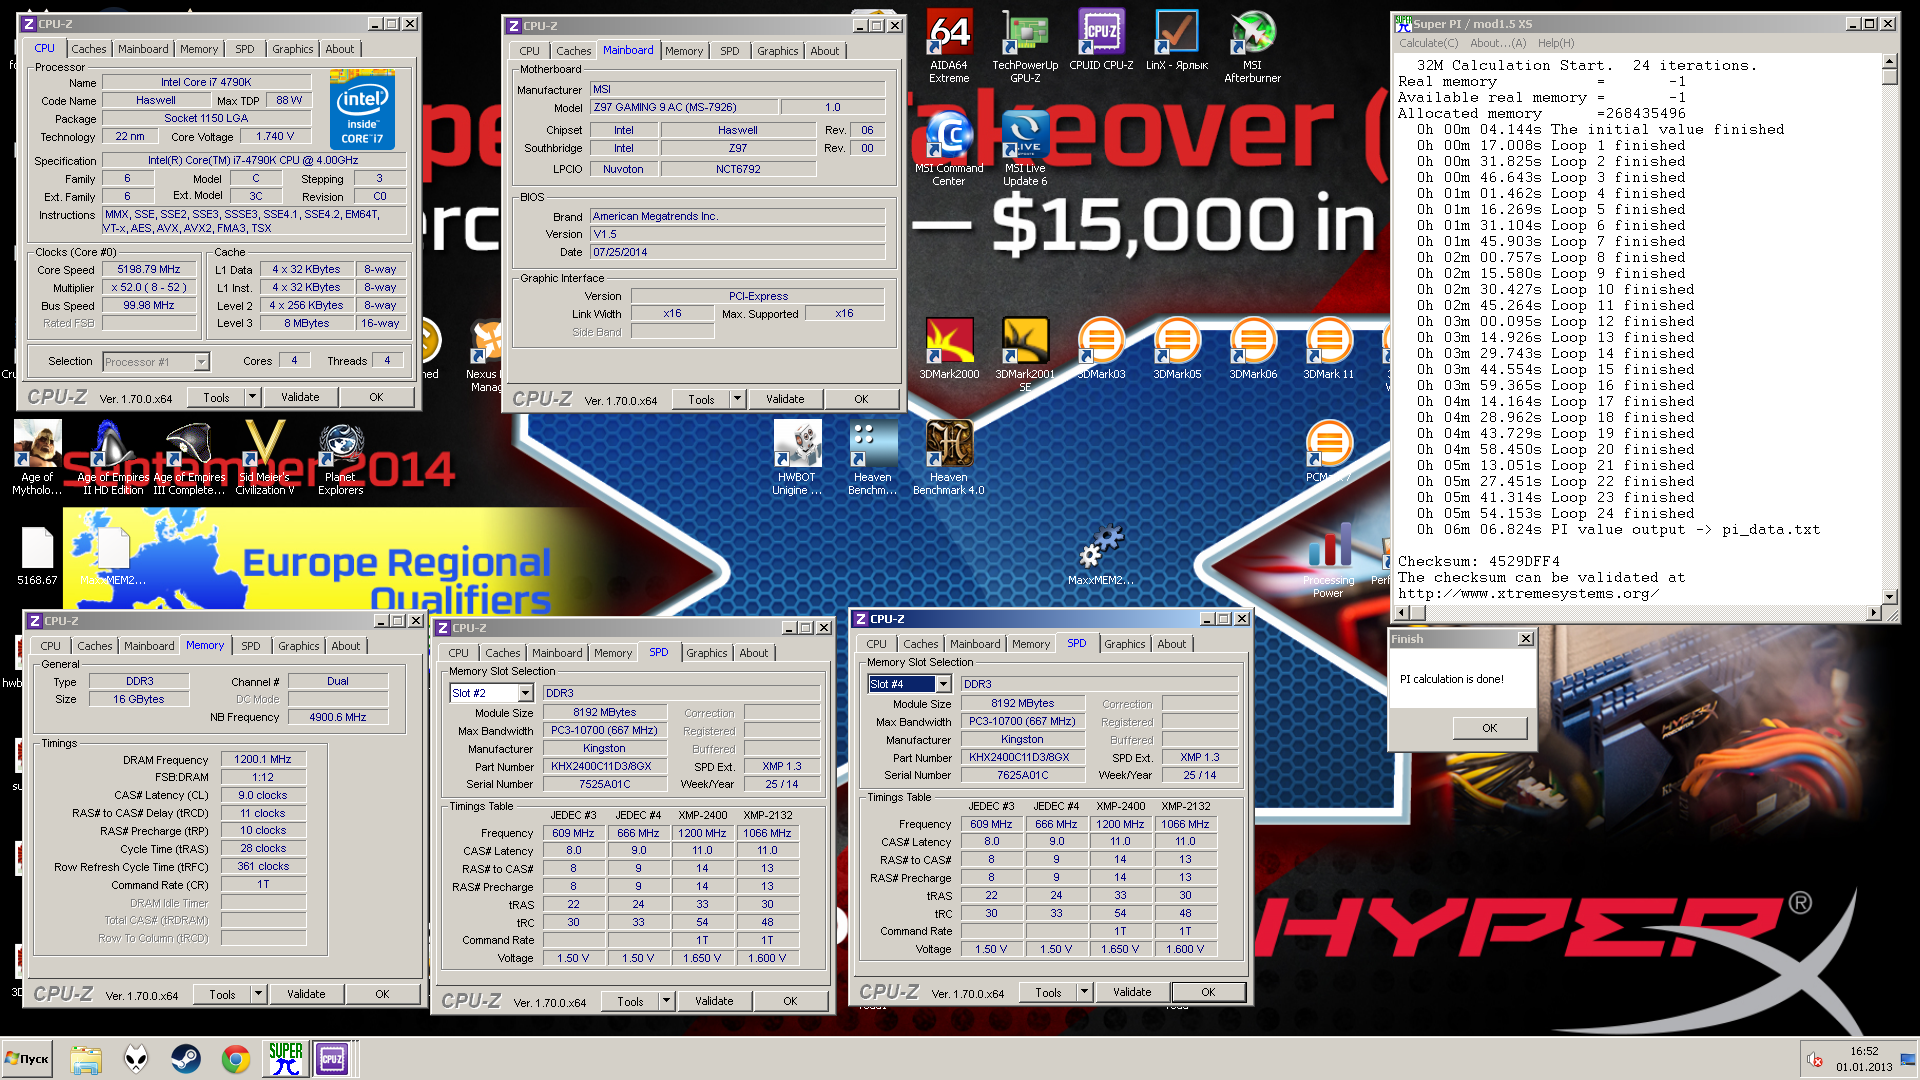Click Validate in CPU tab window
1920x1080 pixels.
pyautogui.click(x=300, y=397)
